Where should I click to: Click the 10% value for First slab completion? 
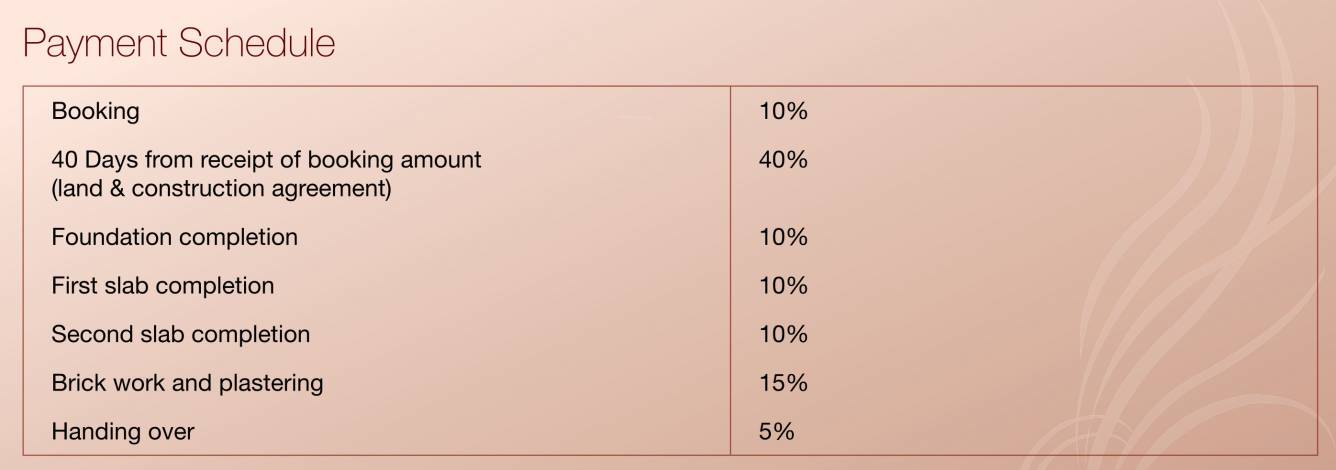click(783, 286)
